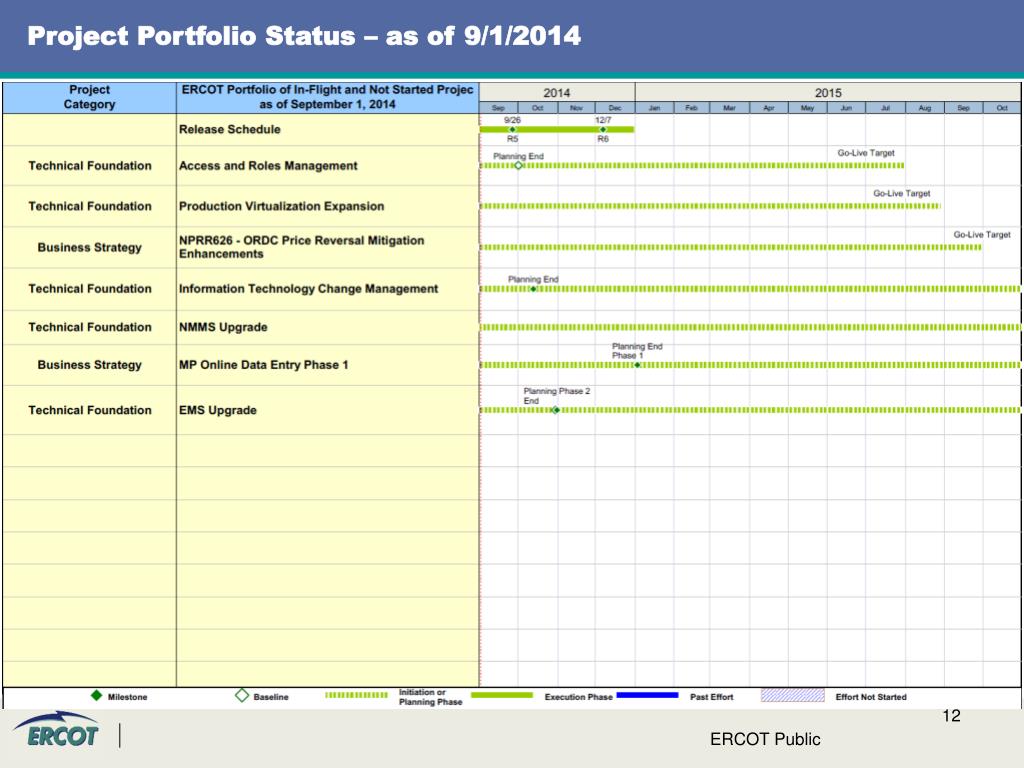Screen dimensions: 1024x768
Task: Select 'MP Online Data Entry Phase 1' name
Action: 264,365
